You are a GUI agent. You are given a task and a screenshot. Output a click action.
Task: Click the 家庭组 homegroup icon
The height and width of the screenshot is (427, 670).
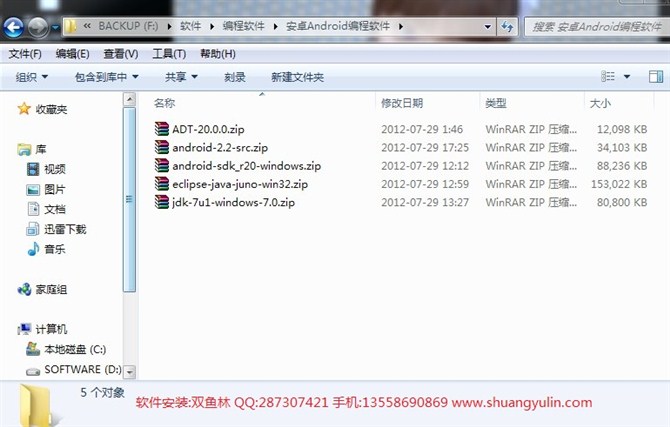pyautogui.click(x=24, y=289)
